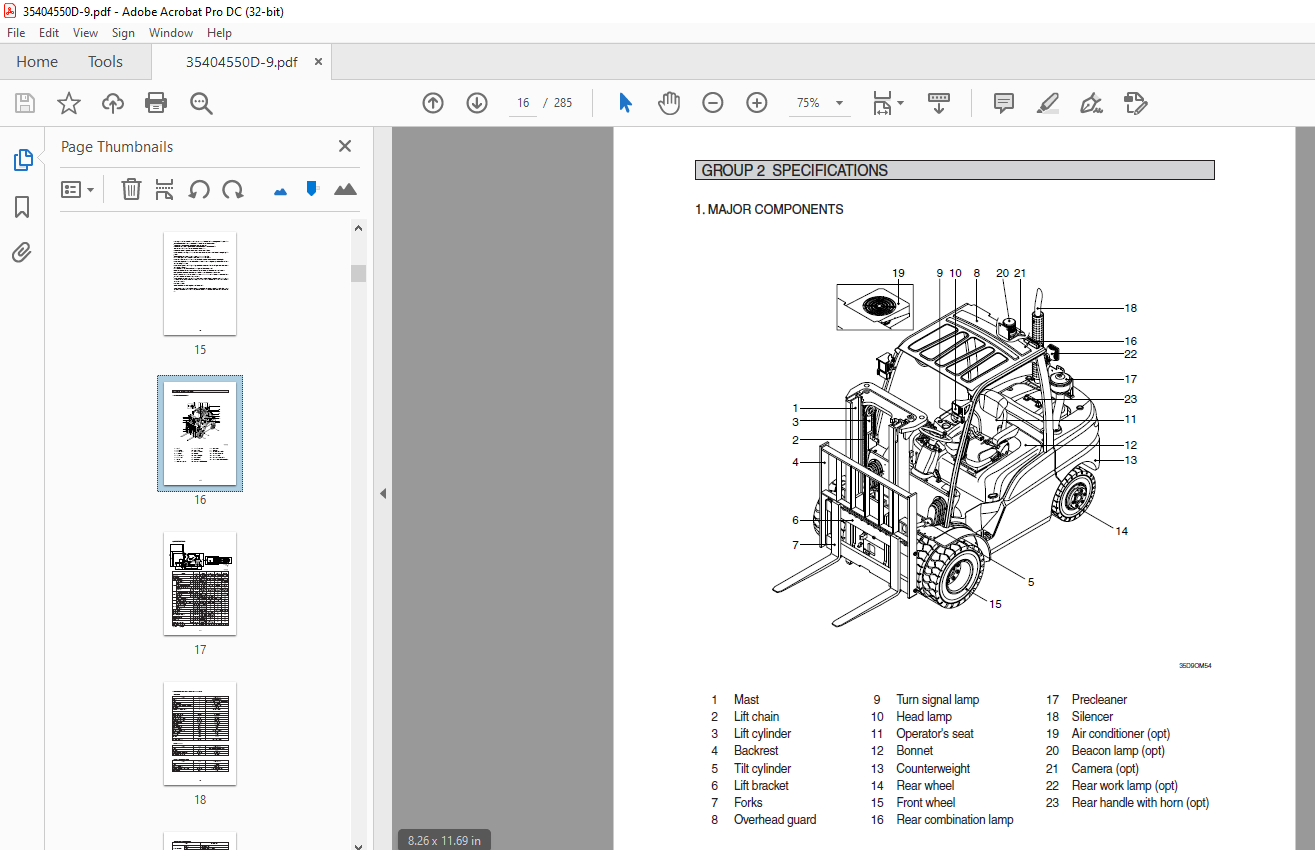Save the file with the floppy disk icon
The height and width of the screenshot is (850, 1315).
pos(25,103)
